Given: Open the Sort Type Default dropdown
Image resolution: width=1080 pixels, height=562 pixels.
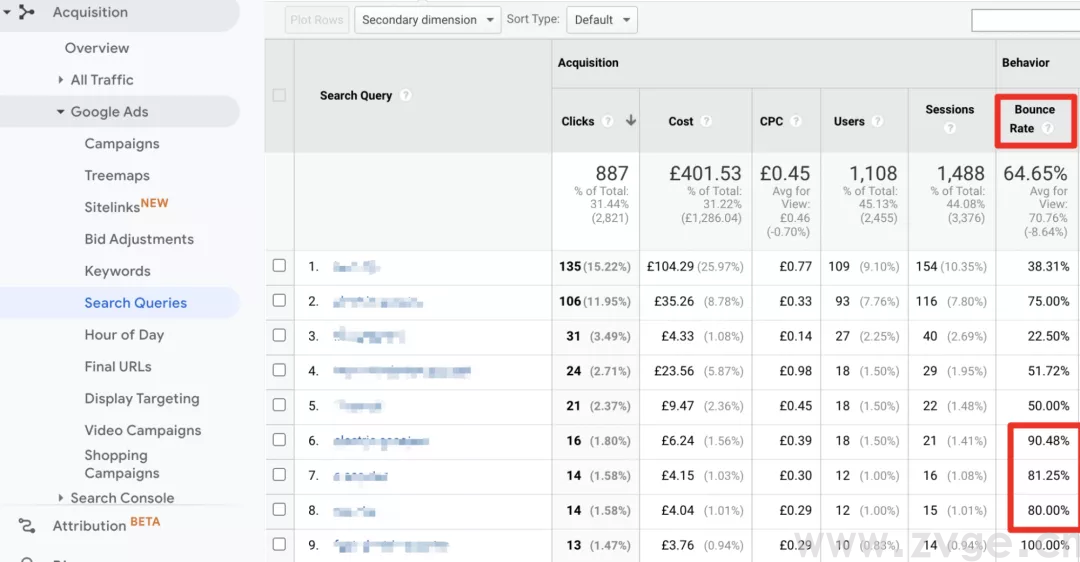Looking at the screenshot, I should (601, 20).
